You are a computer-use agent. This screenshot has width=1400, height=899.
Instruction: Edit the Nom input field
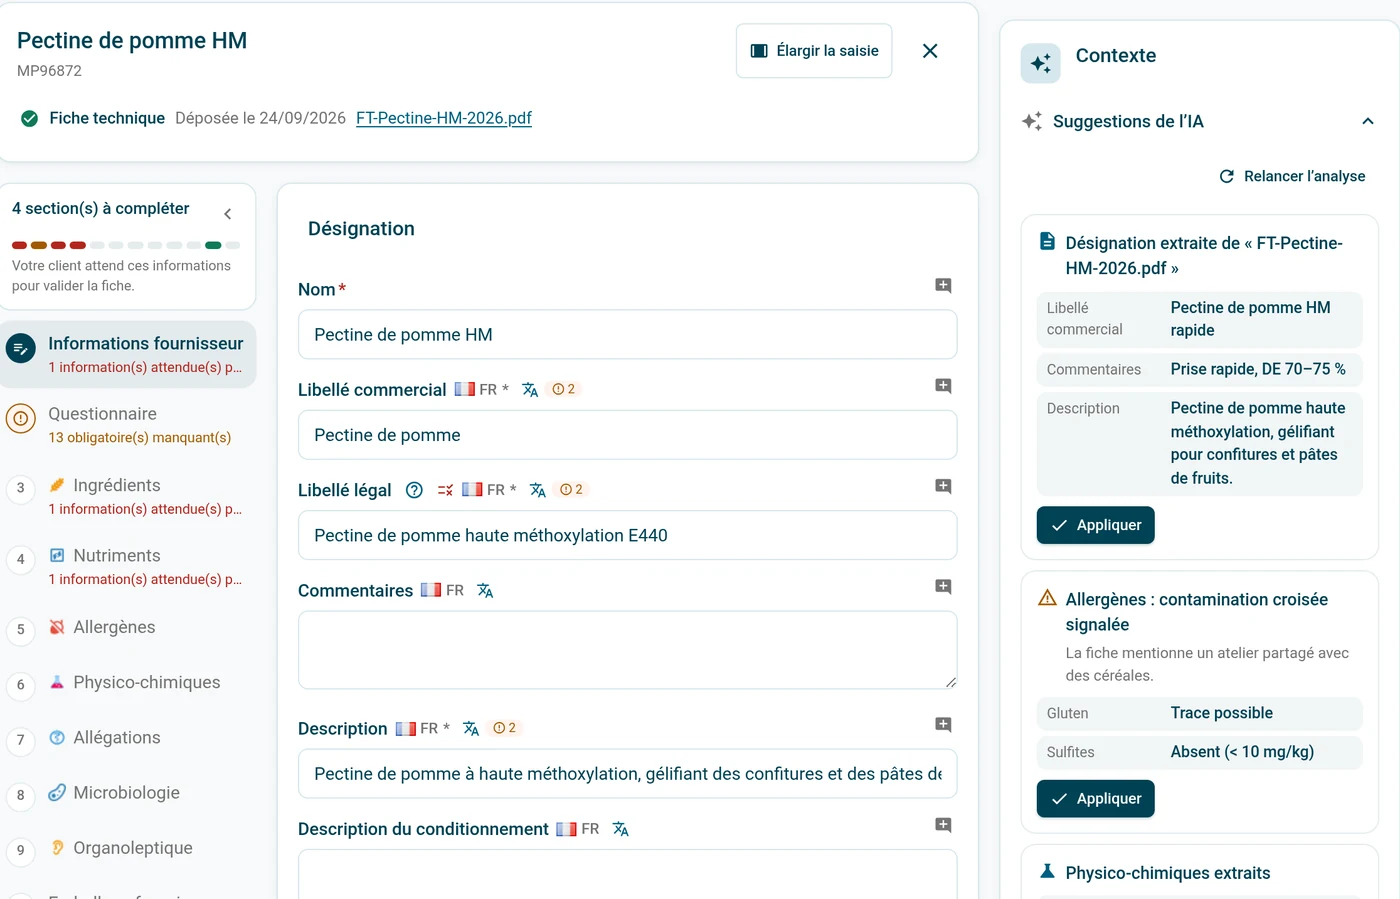627,335
